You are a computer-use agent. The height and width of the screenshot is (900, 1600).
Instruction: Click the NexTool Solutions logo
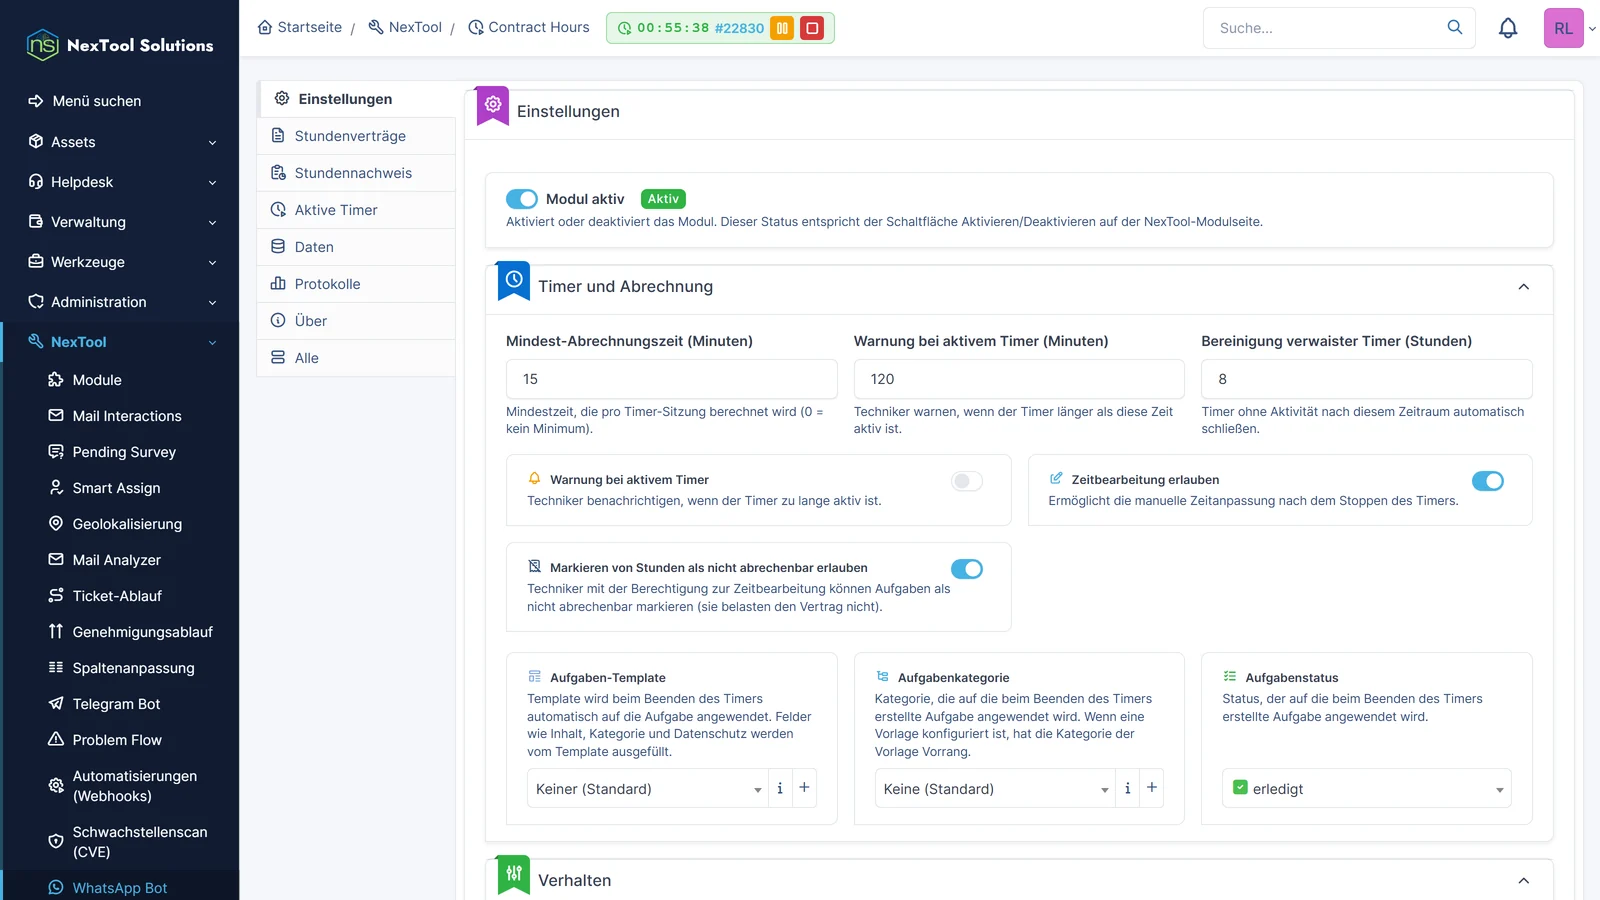point(120,45)
